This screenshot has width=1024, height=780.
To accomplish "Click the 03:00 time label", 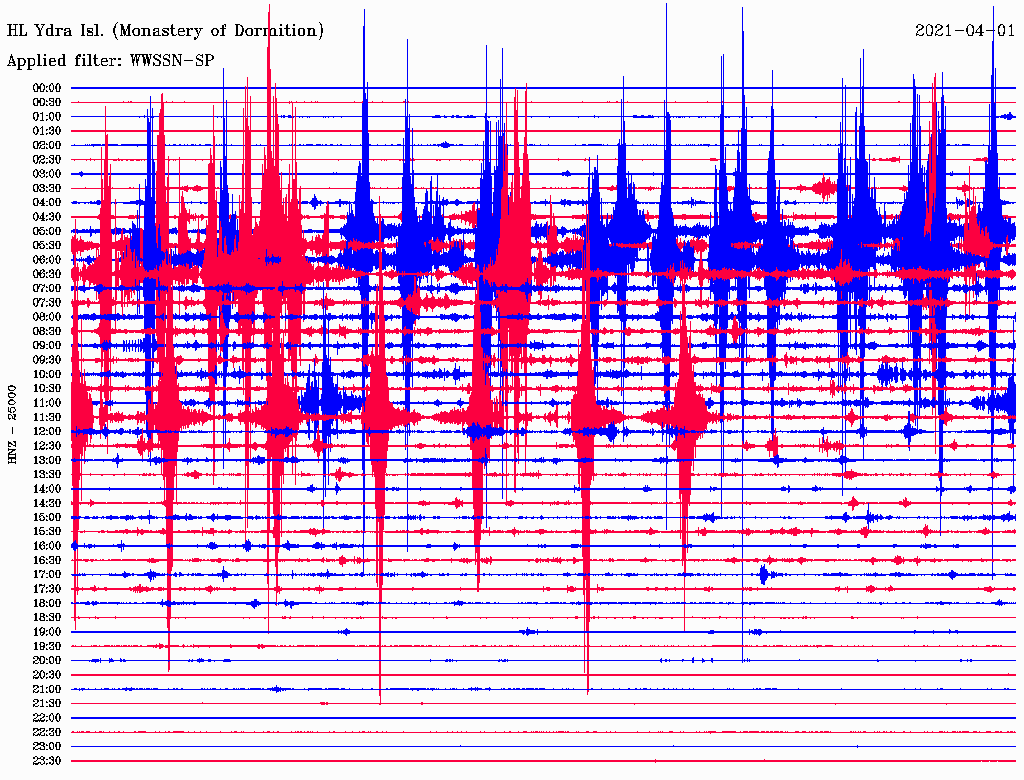I will [x=47, y=174].
